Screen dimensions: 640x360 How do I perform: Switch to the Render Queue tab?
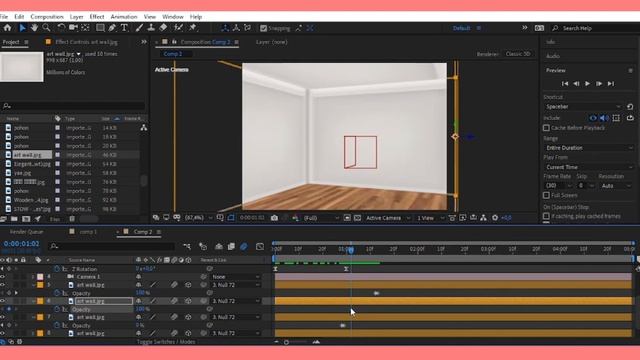coord(27,232)
